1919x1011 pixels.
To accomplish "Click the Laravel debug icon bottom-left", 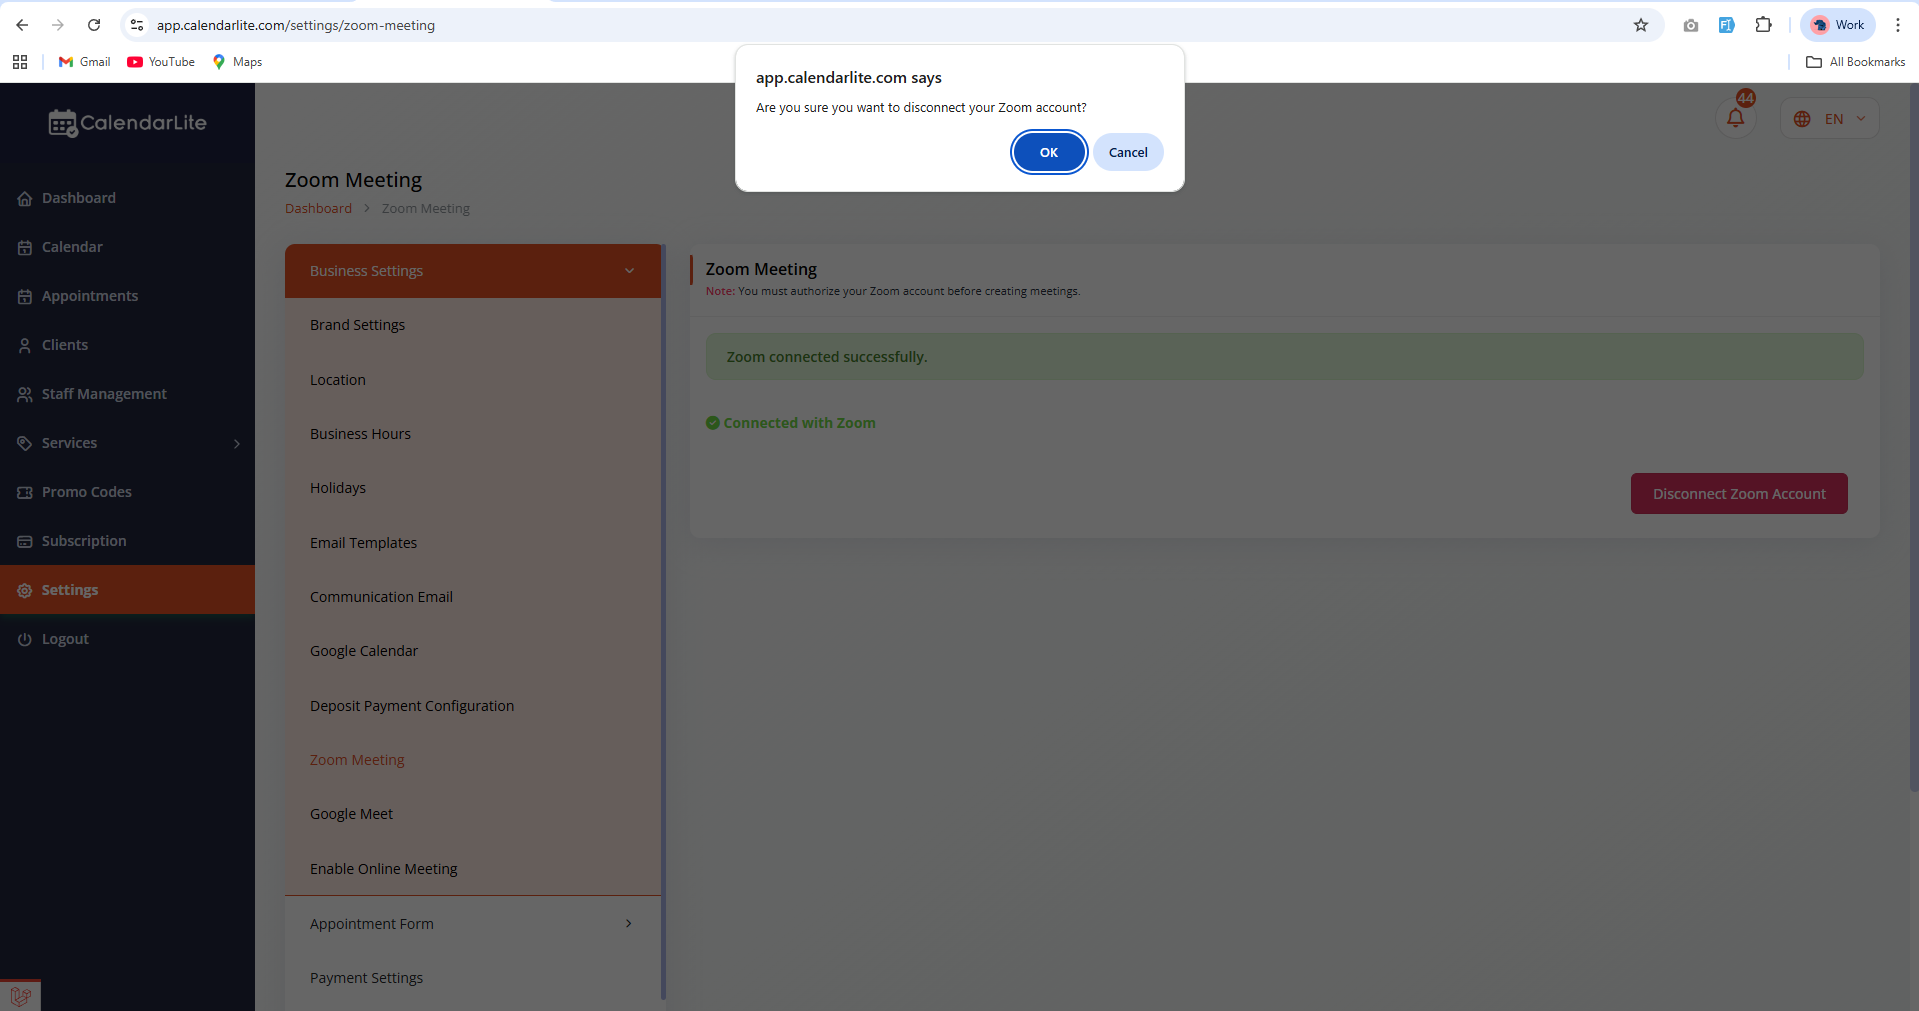I will tap(20, 995).
